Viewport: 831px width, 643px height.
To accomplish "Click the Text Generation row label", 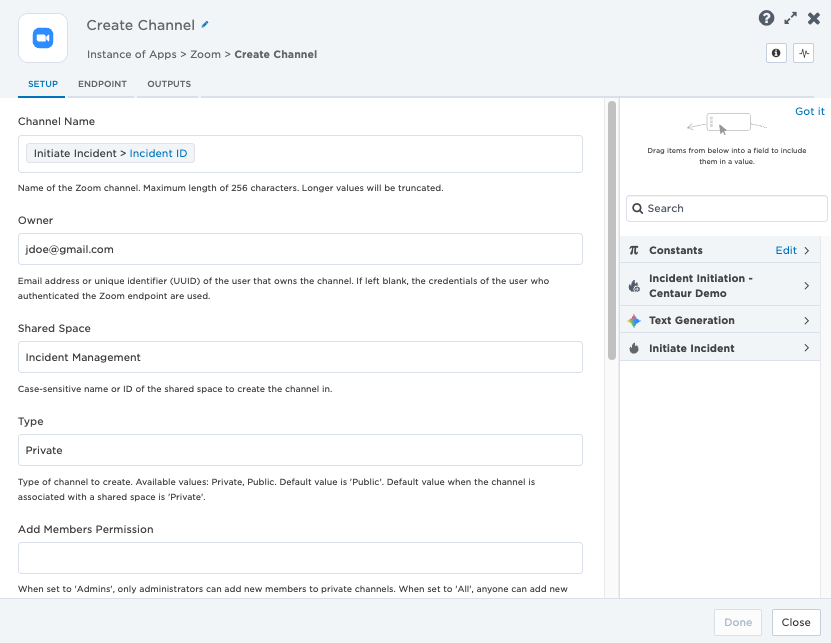I will (692, 321).
